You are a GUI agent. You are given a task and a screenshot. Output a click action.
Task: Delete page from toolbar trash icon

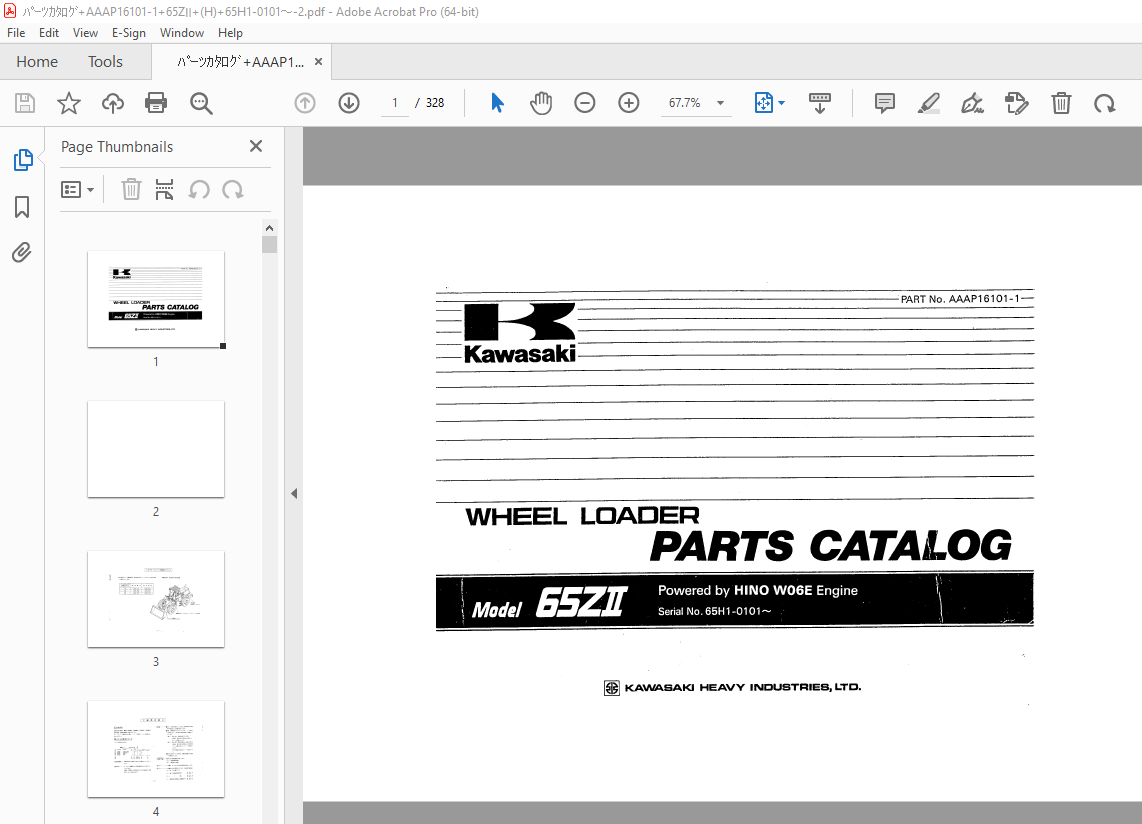(x=1061, y=103)
